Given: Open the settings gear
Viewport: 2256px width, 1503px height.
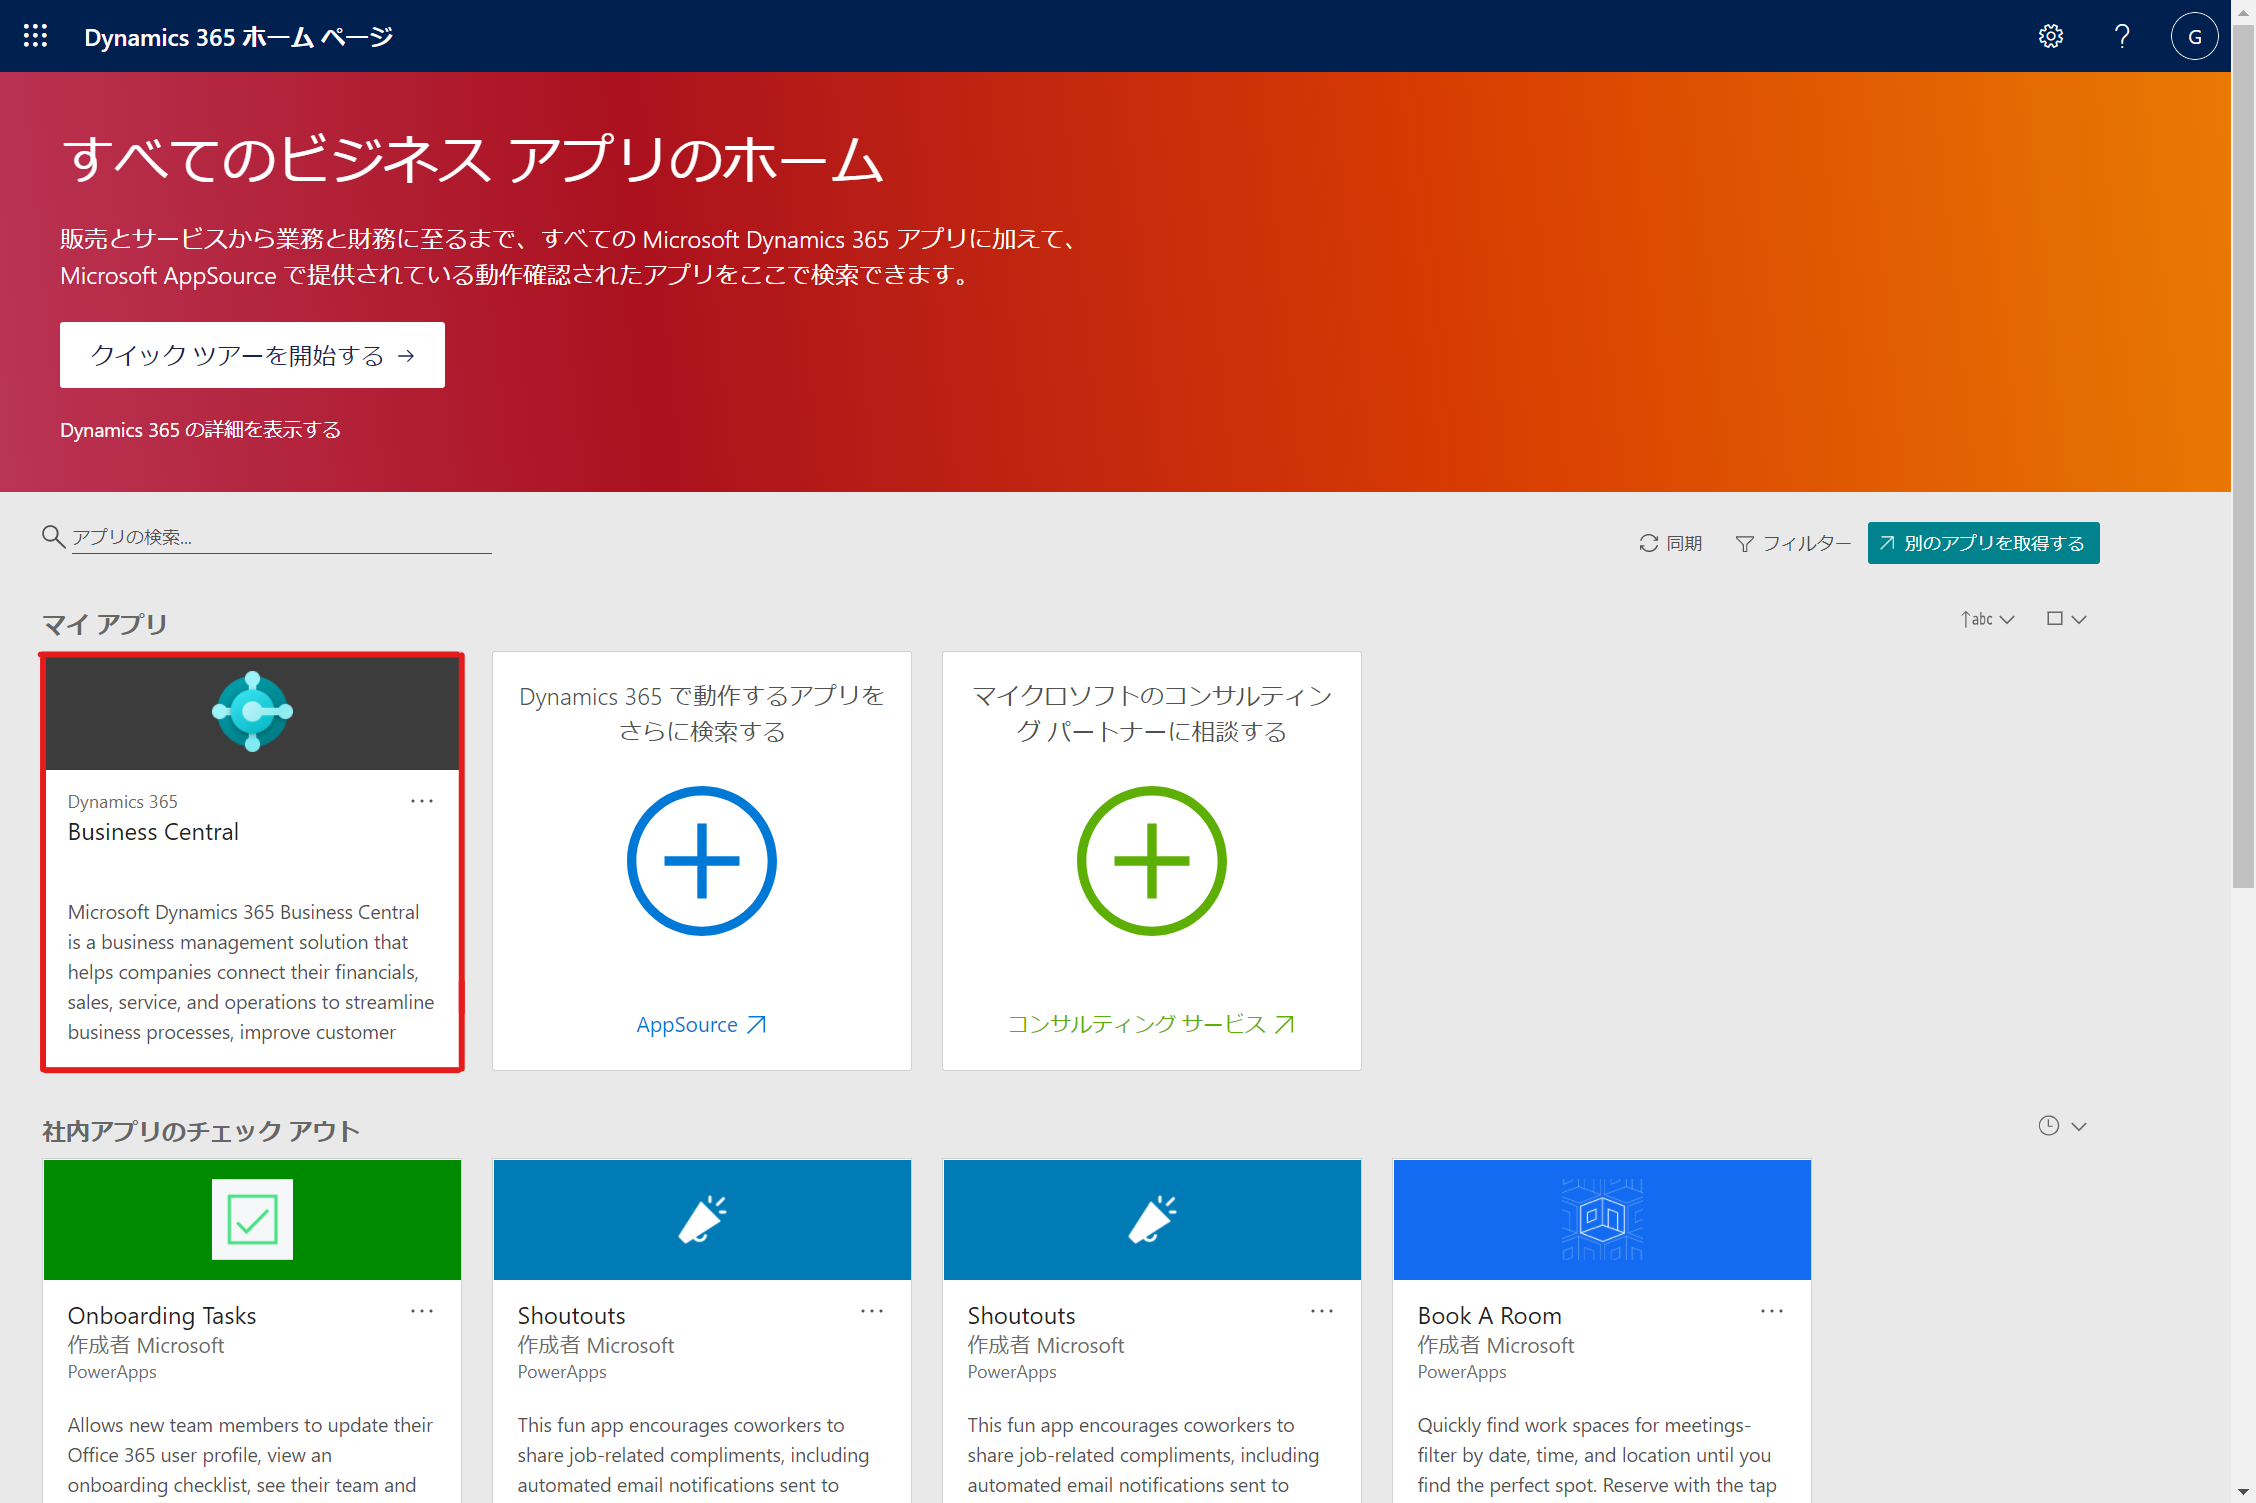Looking at the screenshot, I should 2051,36.
